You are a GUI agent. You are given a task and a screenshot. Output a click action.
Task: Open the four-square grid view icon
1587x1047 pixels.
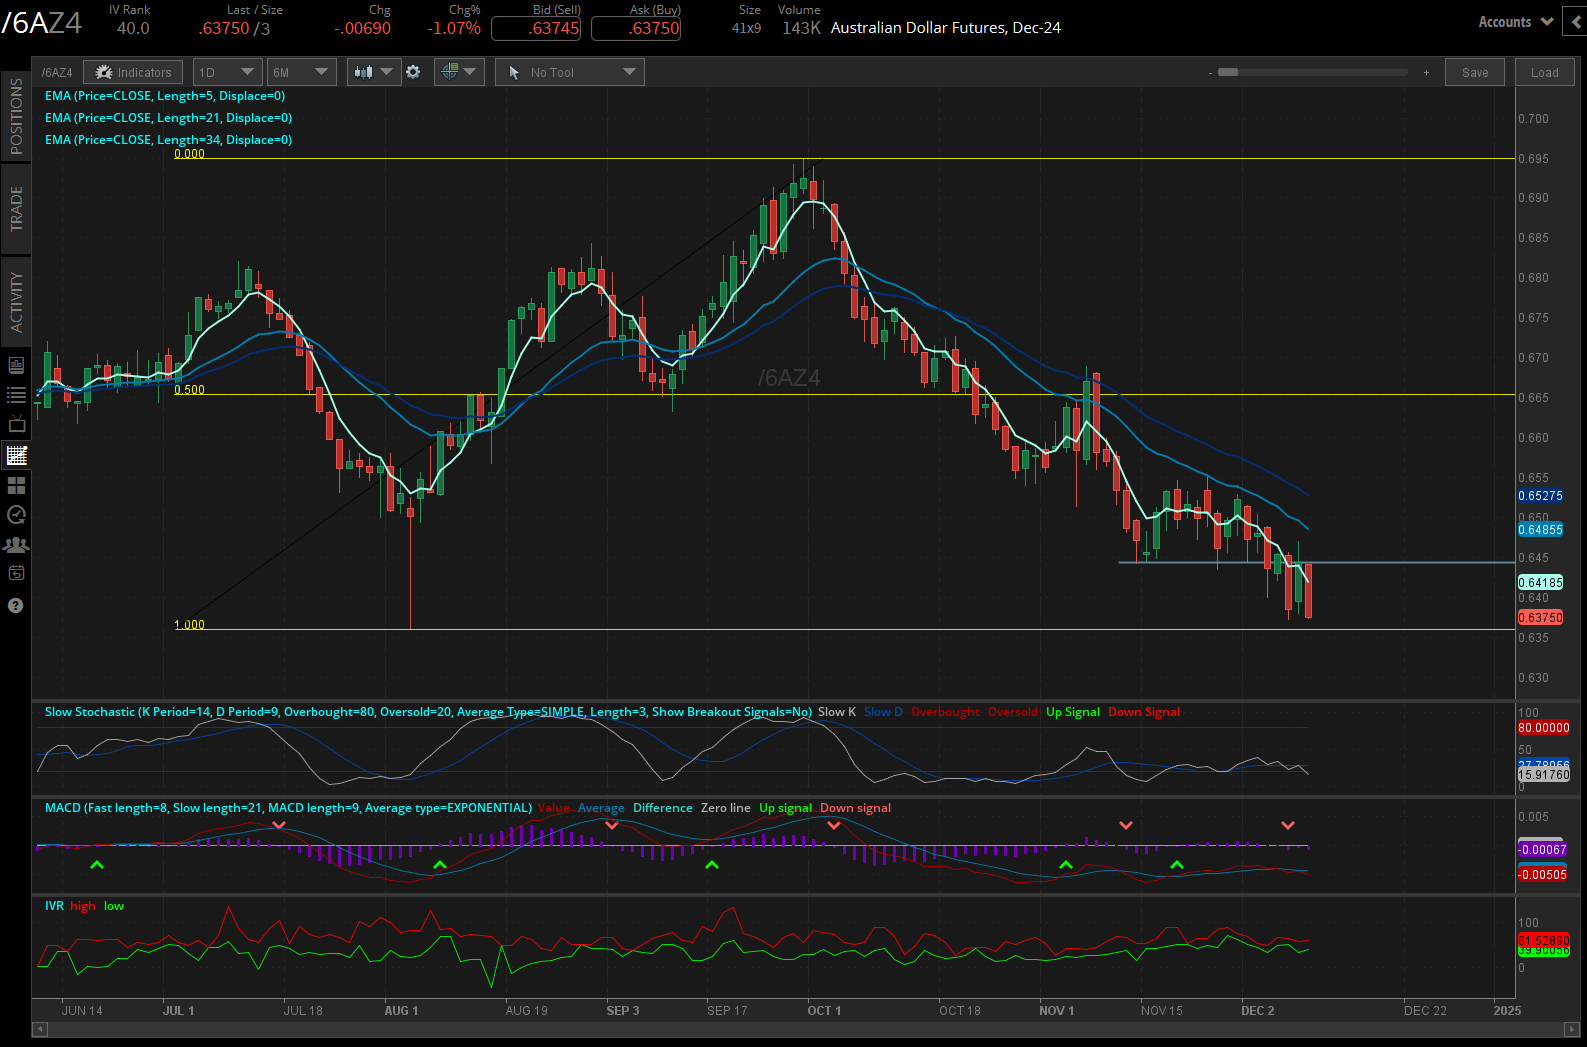(16, 486)
